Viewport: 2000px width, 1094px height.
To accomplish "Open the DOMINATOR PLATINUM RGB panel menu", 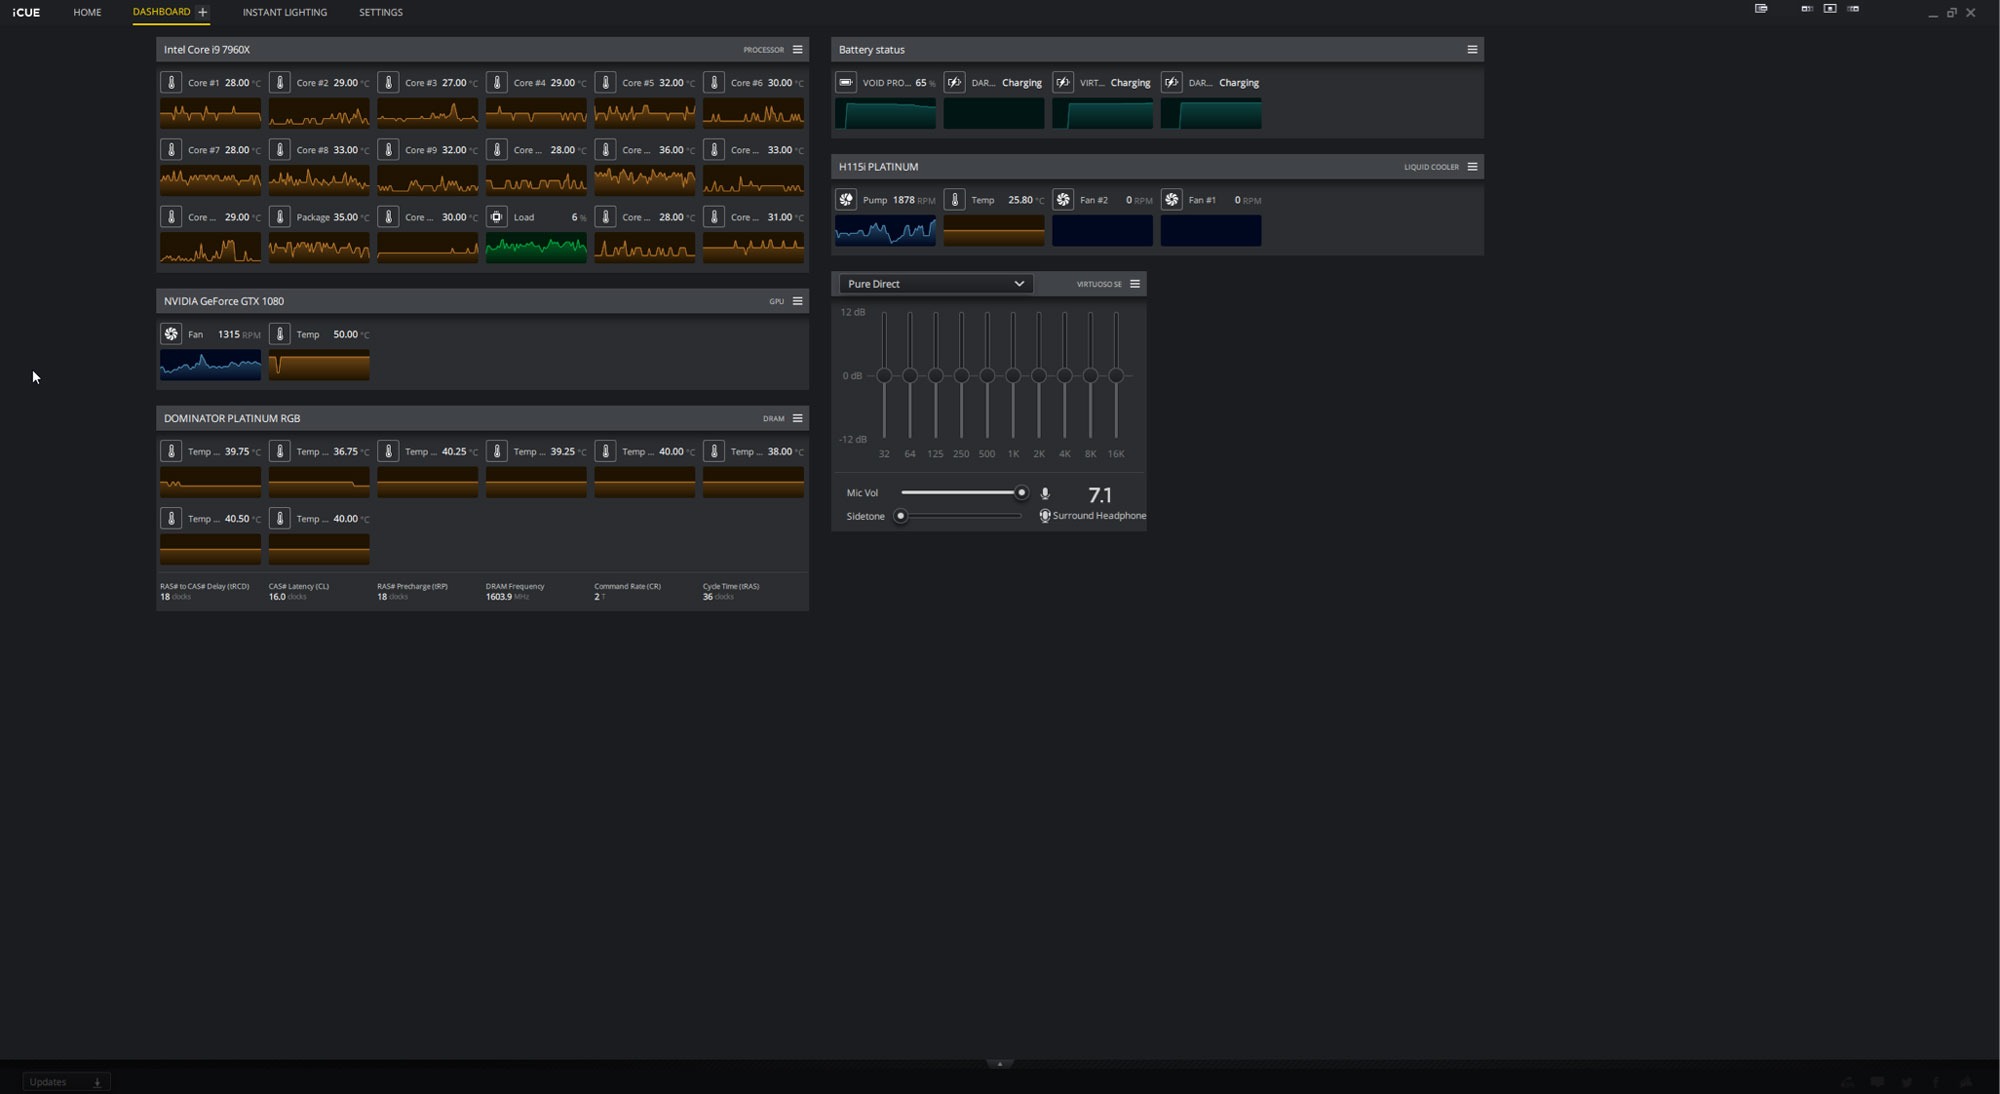I will point(797,418).
